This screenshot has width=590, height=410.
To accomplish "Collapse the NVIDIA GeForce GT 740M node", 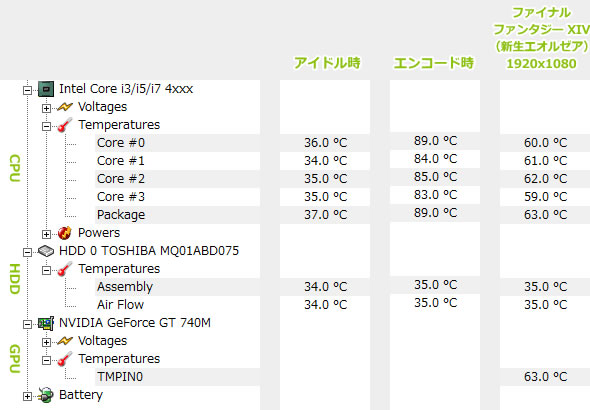I will [27, 324].
